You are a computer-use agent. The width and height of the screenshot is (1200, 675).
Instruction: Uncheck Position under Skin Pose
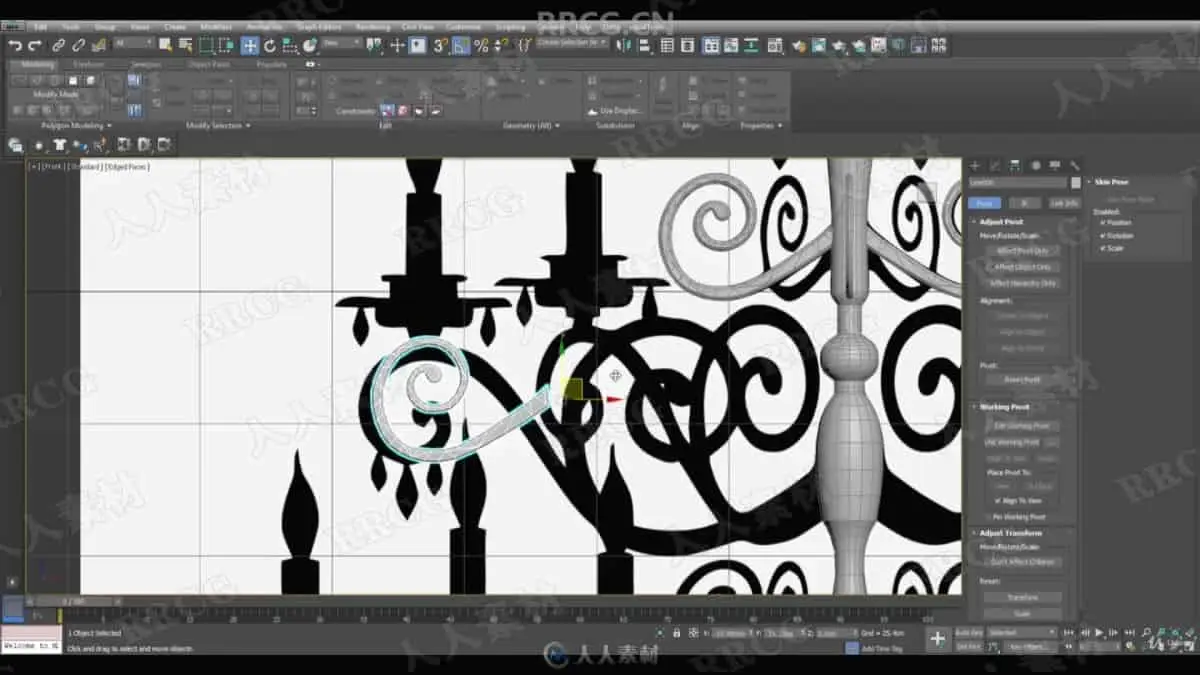1103,222
